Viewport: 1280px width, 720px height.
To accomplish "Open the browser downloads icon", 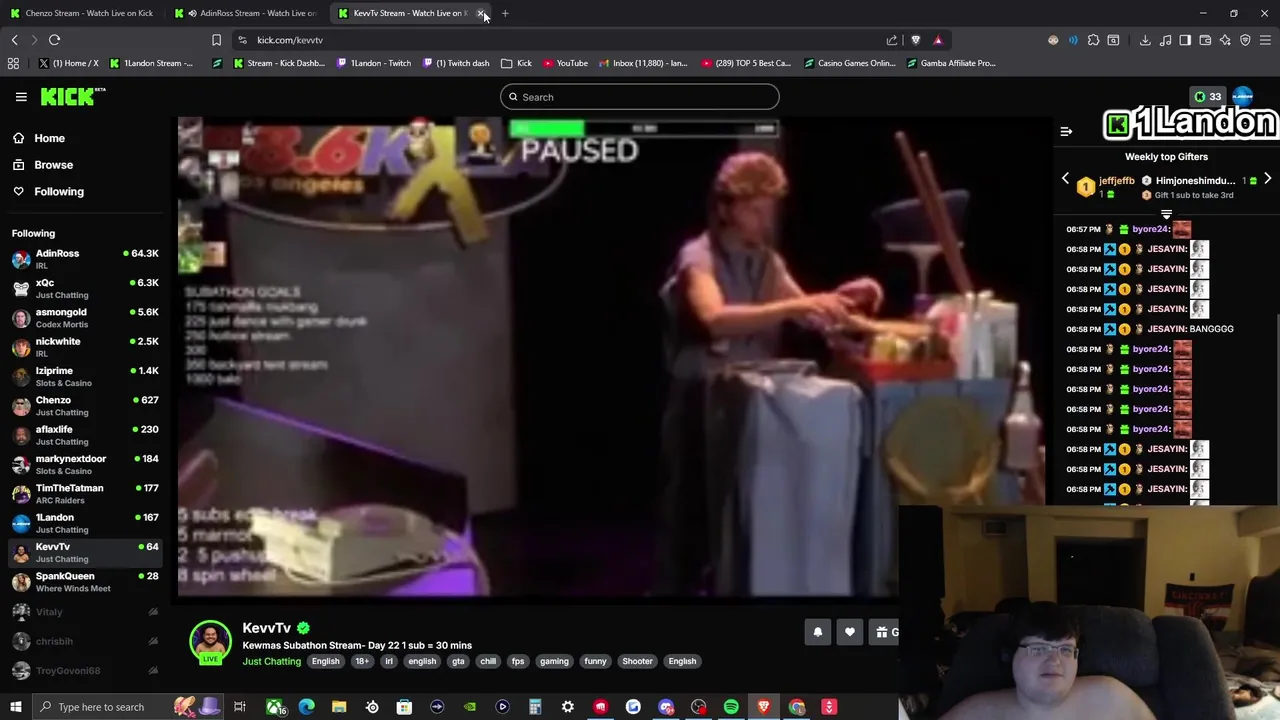I will tap(1145, 40).
